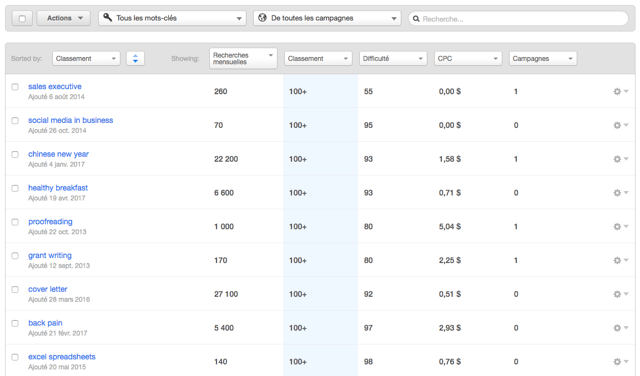The width and height of the screenshot is (640, 376).
Task: Click CPC value 1,58 $
Action: point(450,159)
